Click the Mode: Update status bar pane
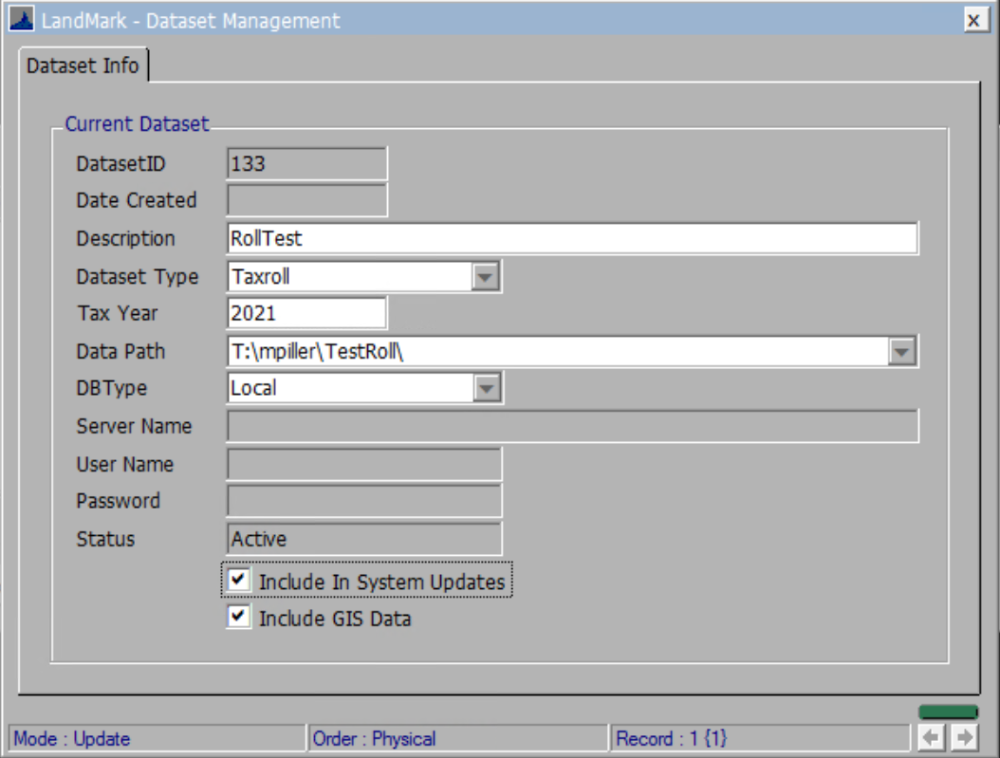1000x758 pixels. 150,739
